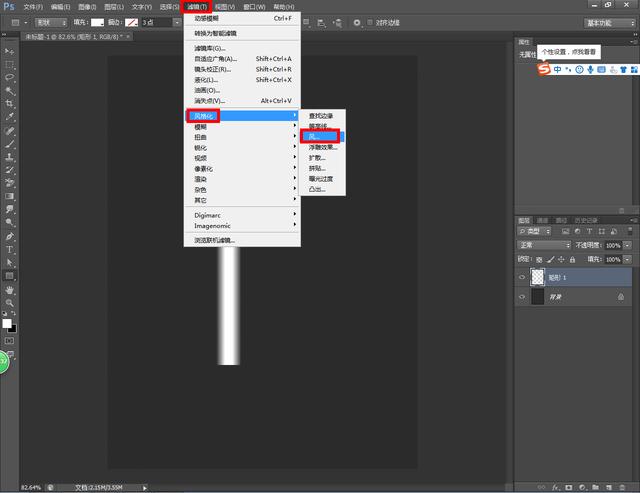Toggle Sogou 中 Chinese/English mode
This screenshot has width=640, height=493.
(558, 70)
